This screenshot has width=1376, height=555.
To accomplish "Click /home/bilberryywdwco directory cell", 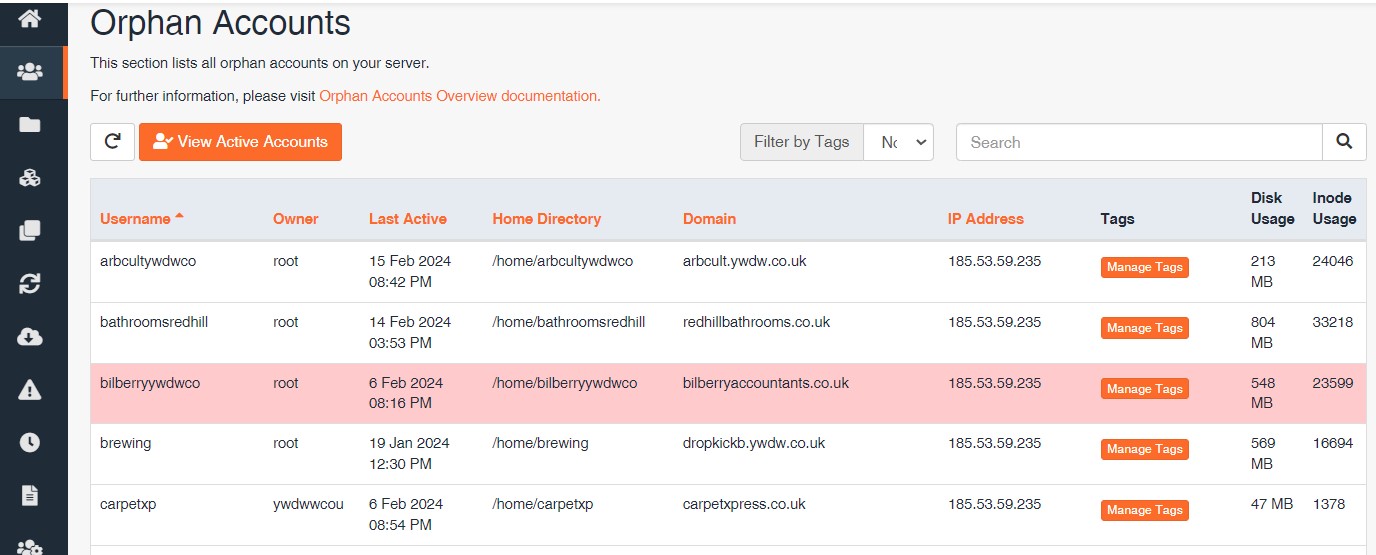I will [564, 383].
